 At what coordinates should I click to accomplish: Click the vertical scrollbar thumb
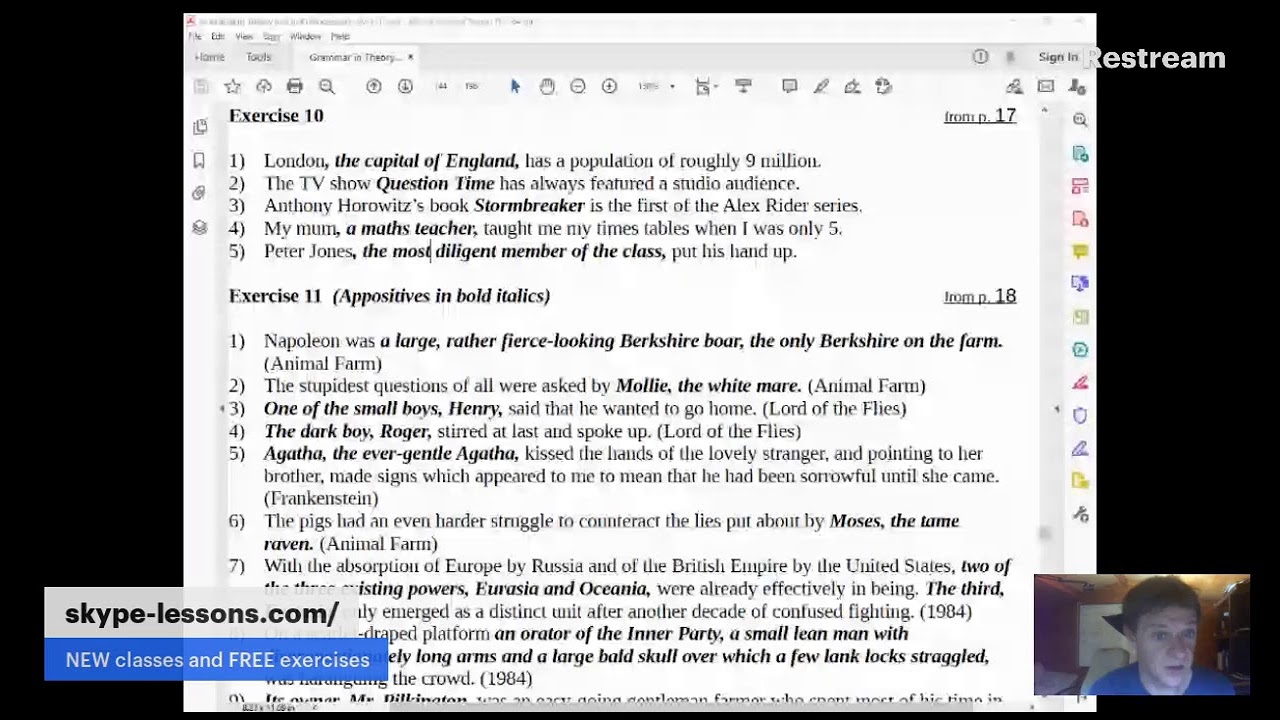[1044, 534]
